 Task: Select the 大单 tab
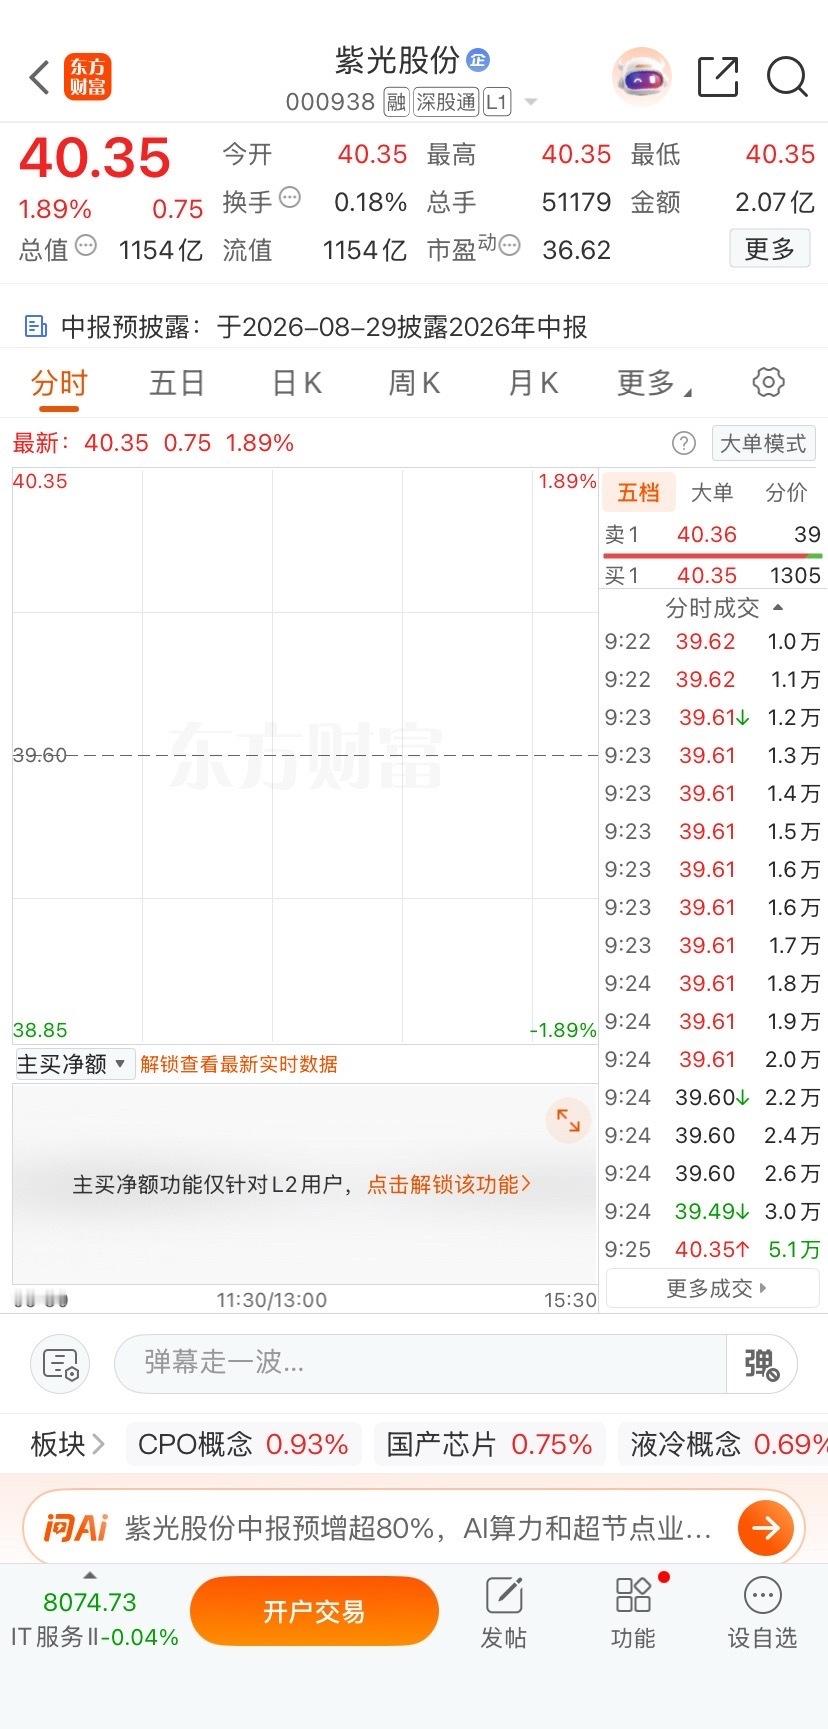[712, 492]
